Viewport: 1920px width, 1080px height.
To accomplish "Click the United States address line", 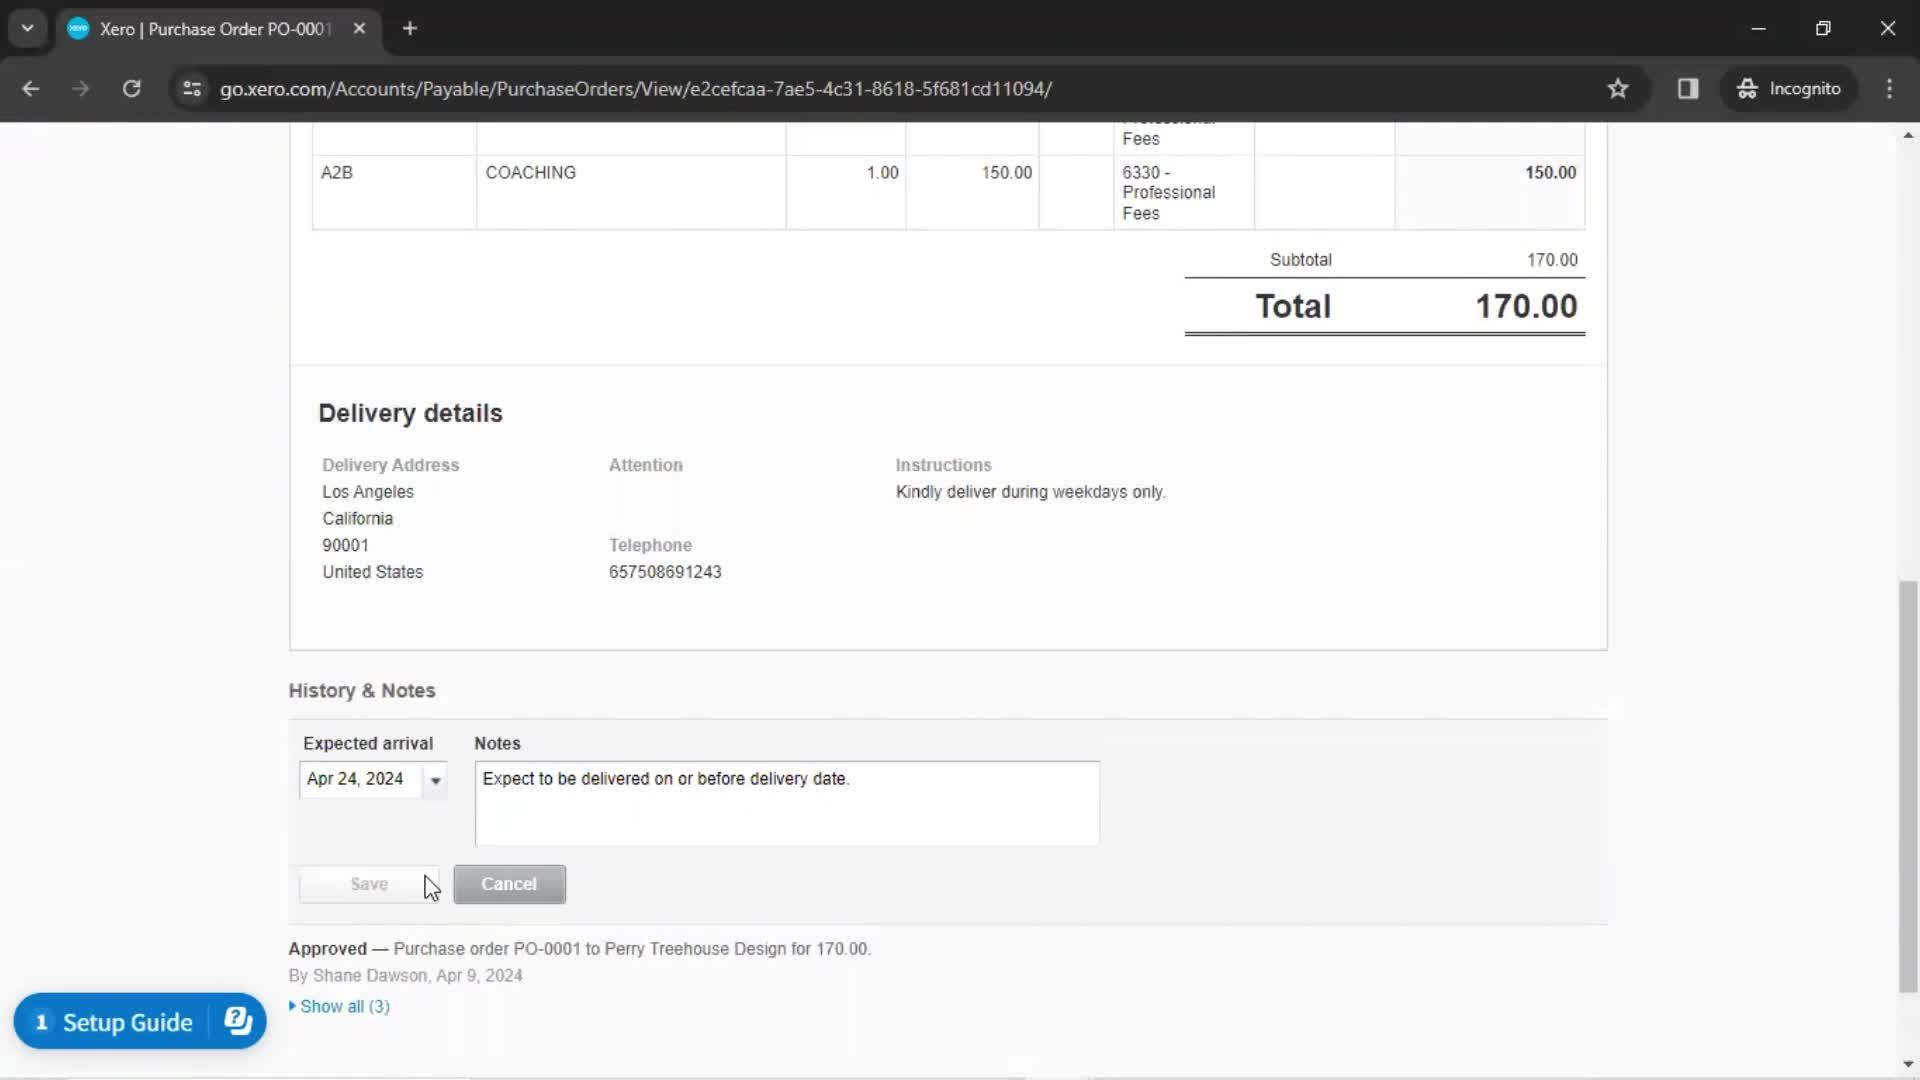I will coord(372,572).
